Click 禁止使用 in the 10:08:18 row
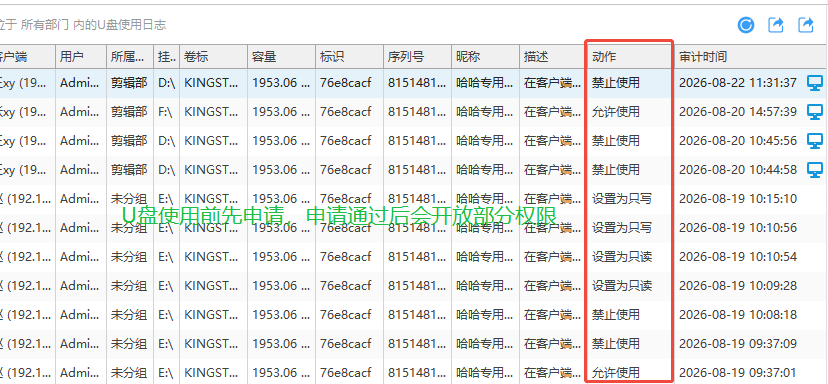Image resolution: width=828 pixels, height=384 pixels. point(616,315)
